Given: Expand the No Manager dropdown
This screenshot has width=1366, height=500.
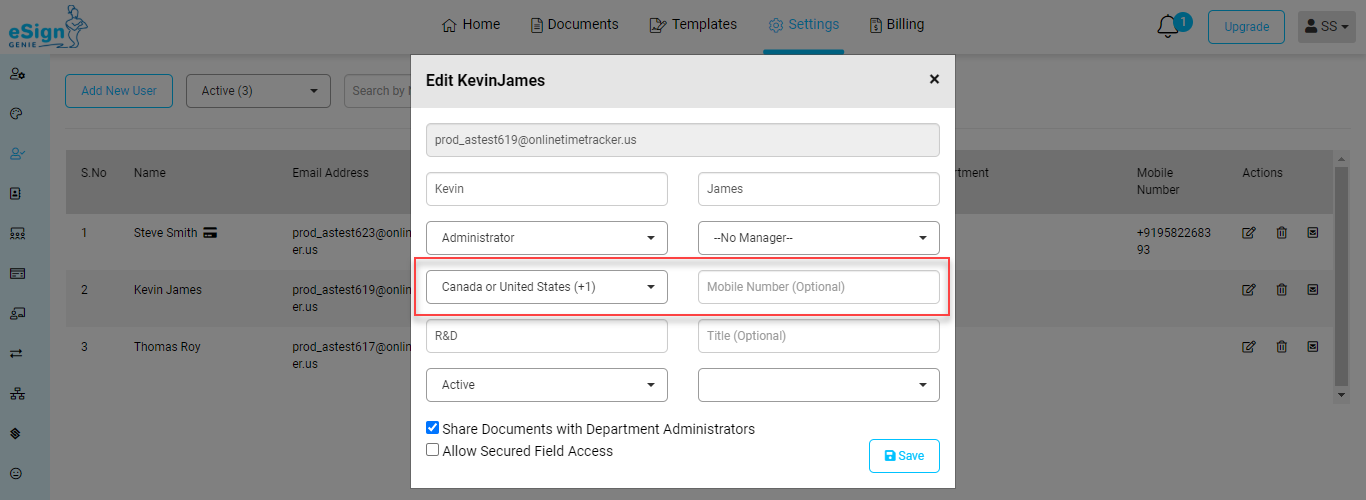Looking at the screenshot, I should click(819, 238).
